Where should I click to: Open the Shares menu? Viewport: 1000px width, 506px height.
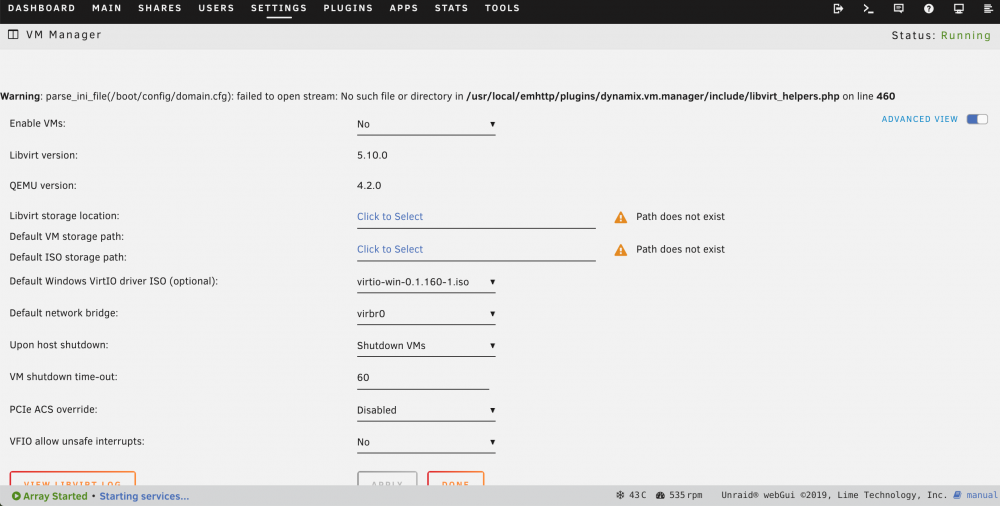pos(160,8)
